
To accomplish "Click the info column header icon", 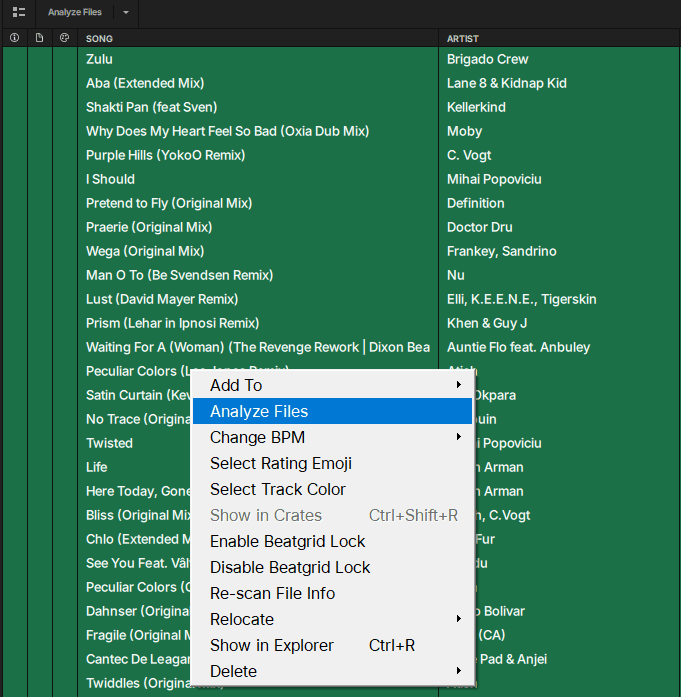I will 15,38.
